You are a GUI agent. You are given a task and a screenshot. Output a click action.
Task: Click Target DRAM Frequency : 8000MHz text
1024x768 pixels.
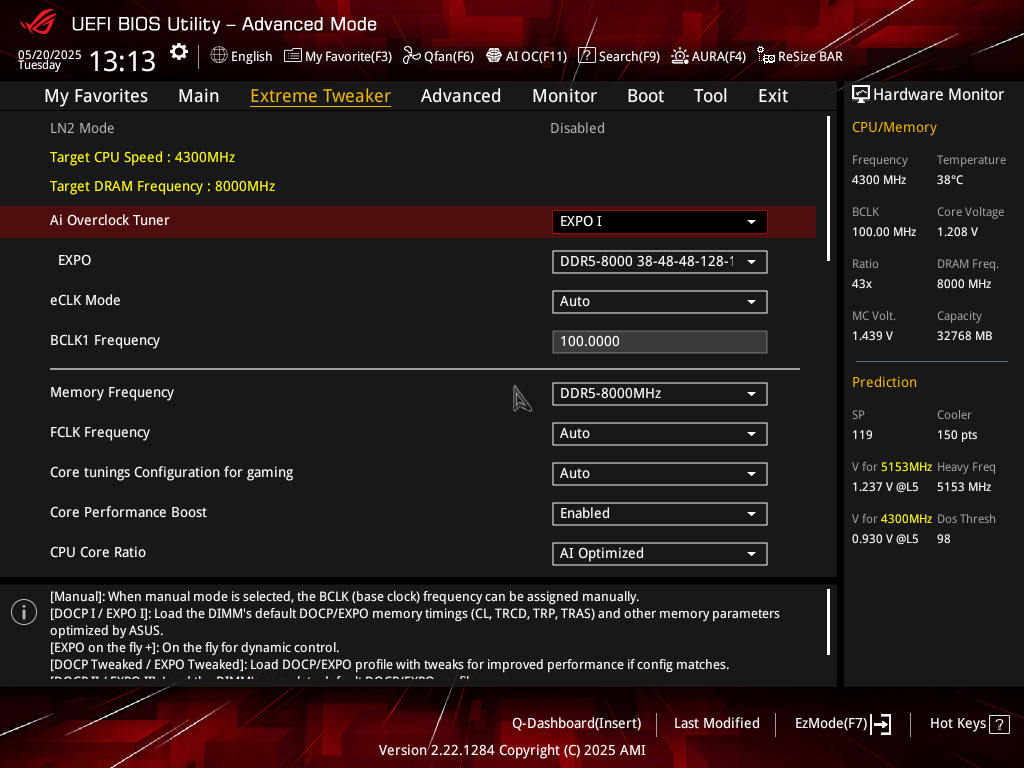tap(163, 187)
